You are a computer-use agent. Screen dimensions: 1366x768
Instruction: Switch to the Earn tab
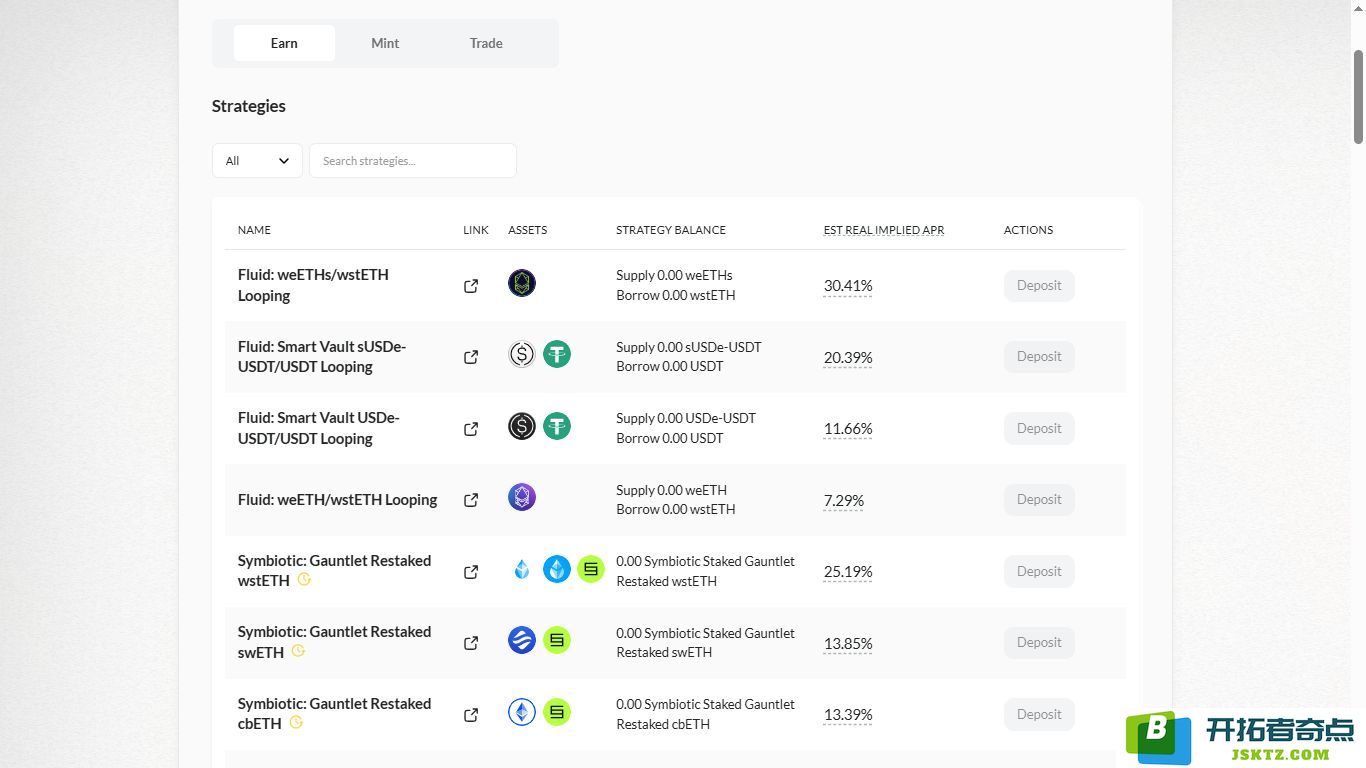click(x=284, y=43)
